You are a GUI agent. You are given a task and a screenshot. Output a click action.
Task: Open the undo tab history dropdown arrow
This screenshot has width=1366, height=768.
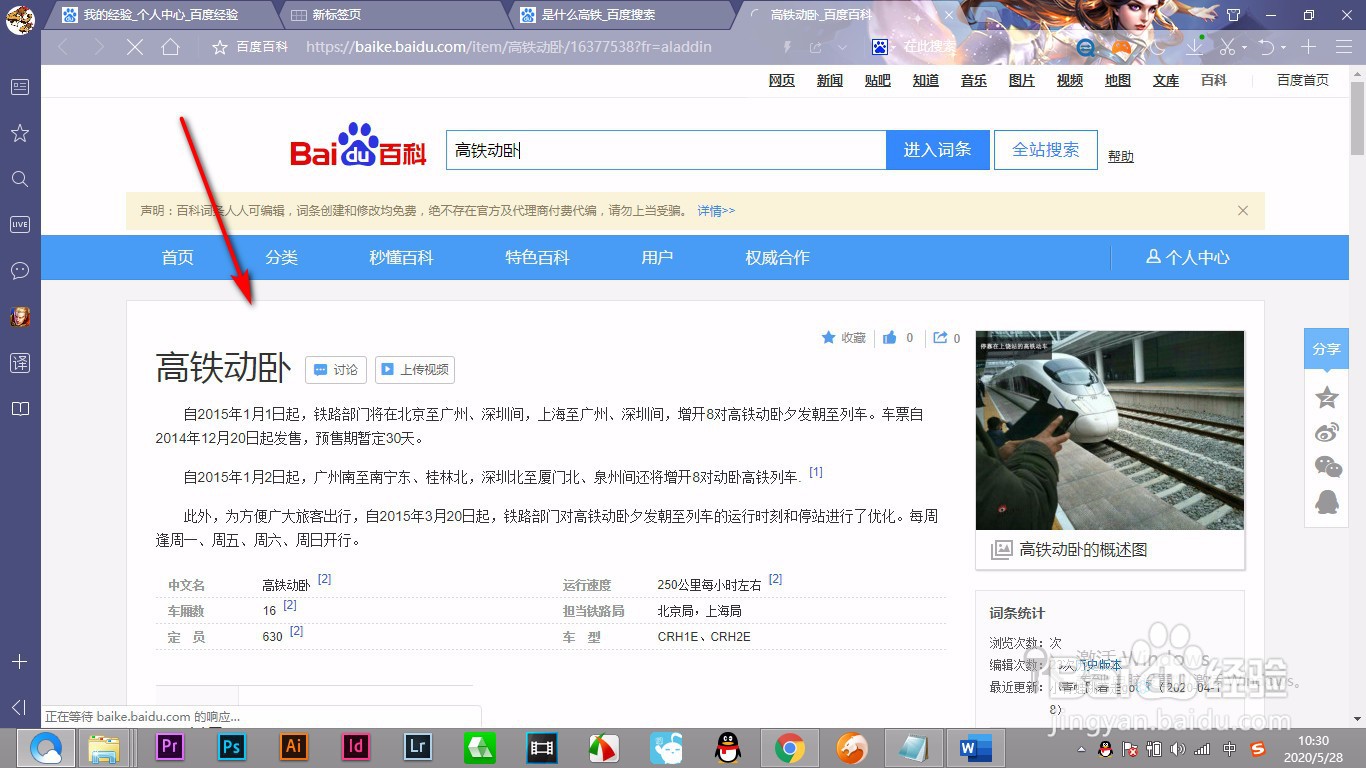1283,48
